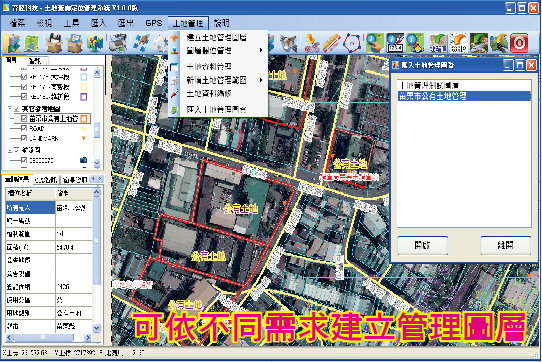Click the printer icon in toolbar

(118, 43)
